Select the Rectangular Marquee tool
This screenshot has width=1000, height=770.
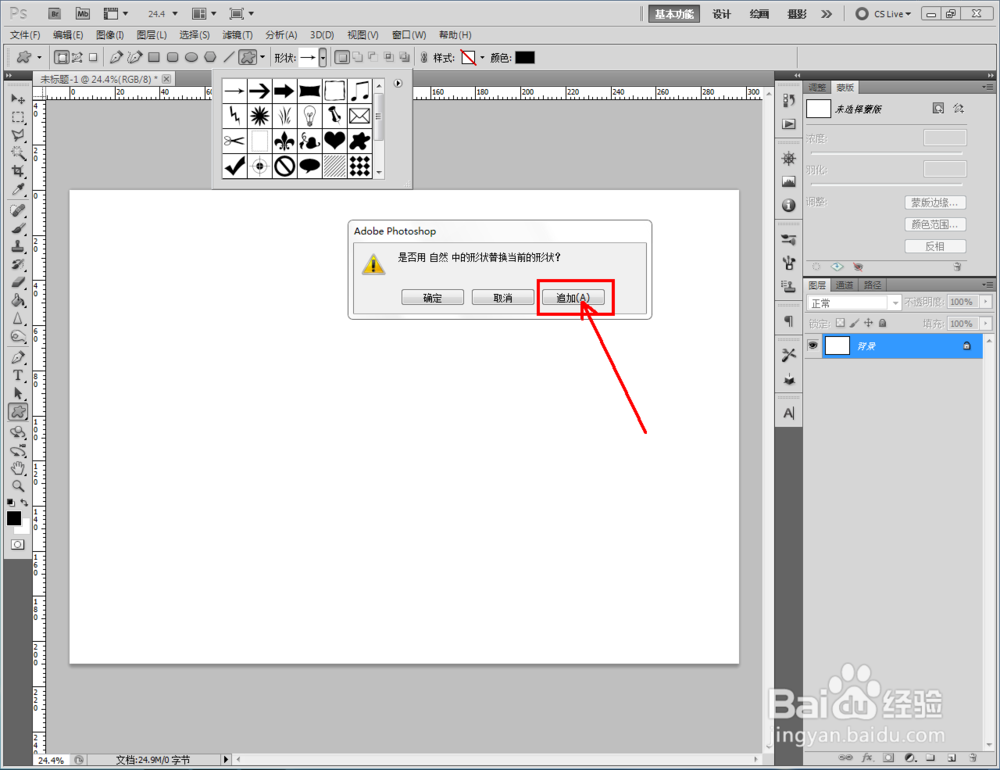click(x=18, y=117)
